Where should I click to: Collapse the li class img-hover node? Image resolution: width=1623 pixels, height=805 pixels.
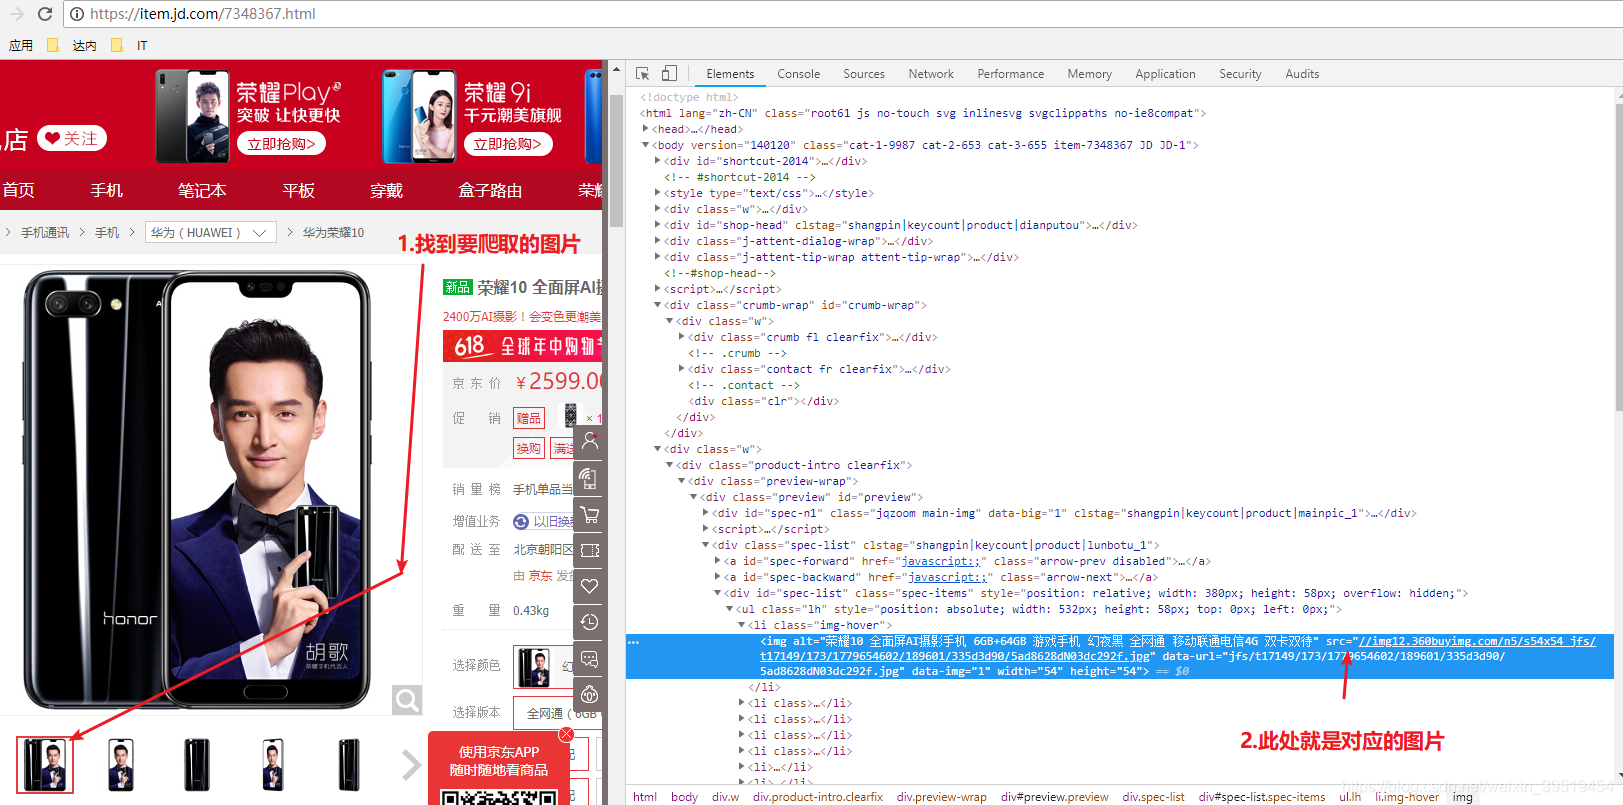coord(741,625)
